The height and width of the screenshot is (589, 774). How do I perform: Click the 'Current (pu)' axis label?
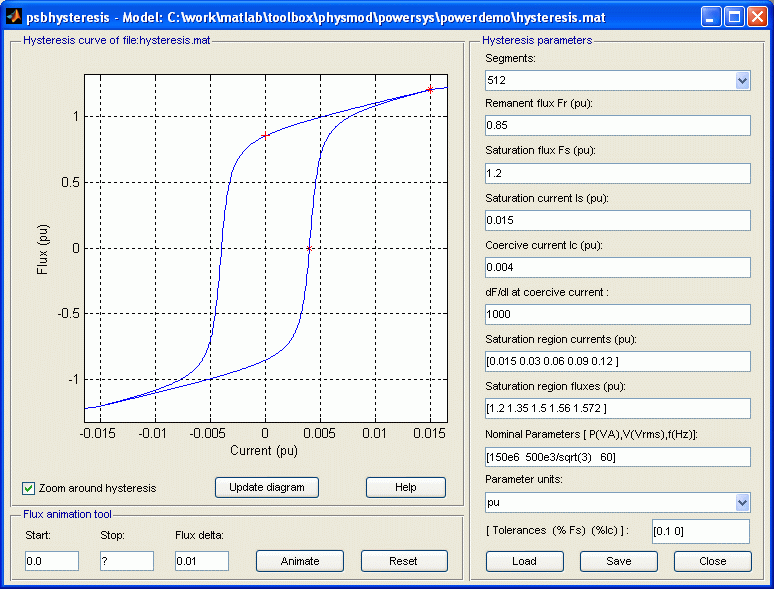[264, 450]
